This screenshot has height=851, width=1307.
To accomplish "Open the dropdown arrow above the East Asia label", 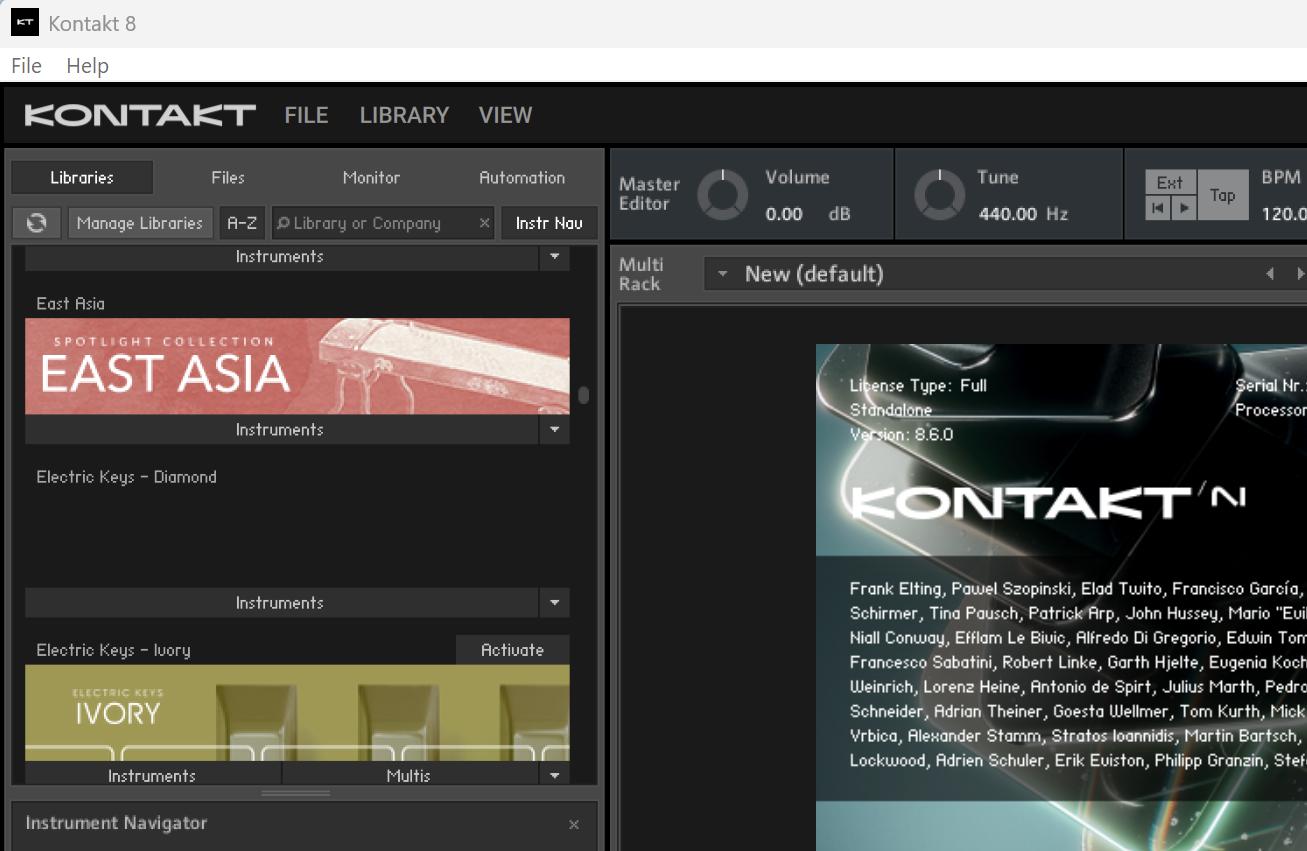I will coord(554,257).
